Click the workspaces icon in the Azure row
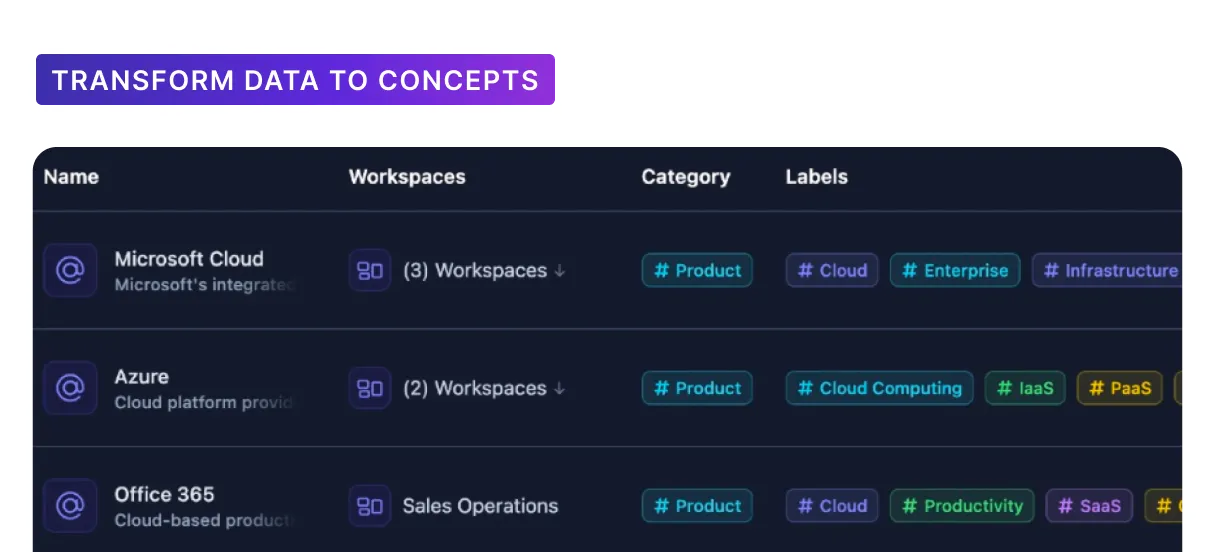The width and height of the screenshot is (1211, 552). click(370, 388)
